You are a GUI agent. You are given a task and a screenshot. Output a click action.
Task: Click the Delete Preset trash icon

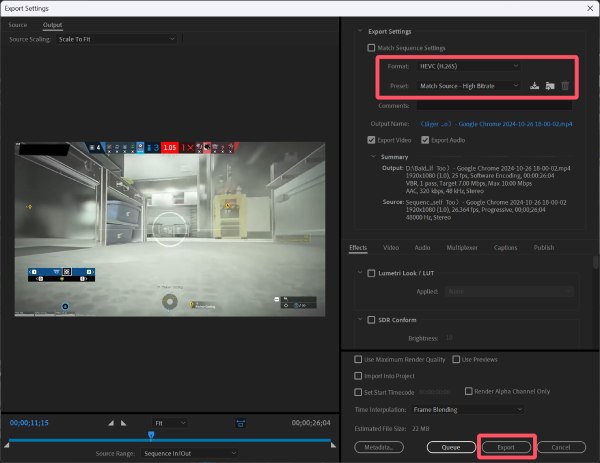[565, 86]
